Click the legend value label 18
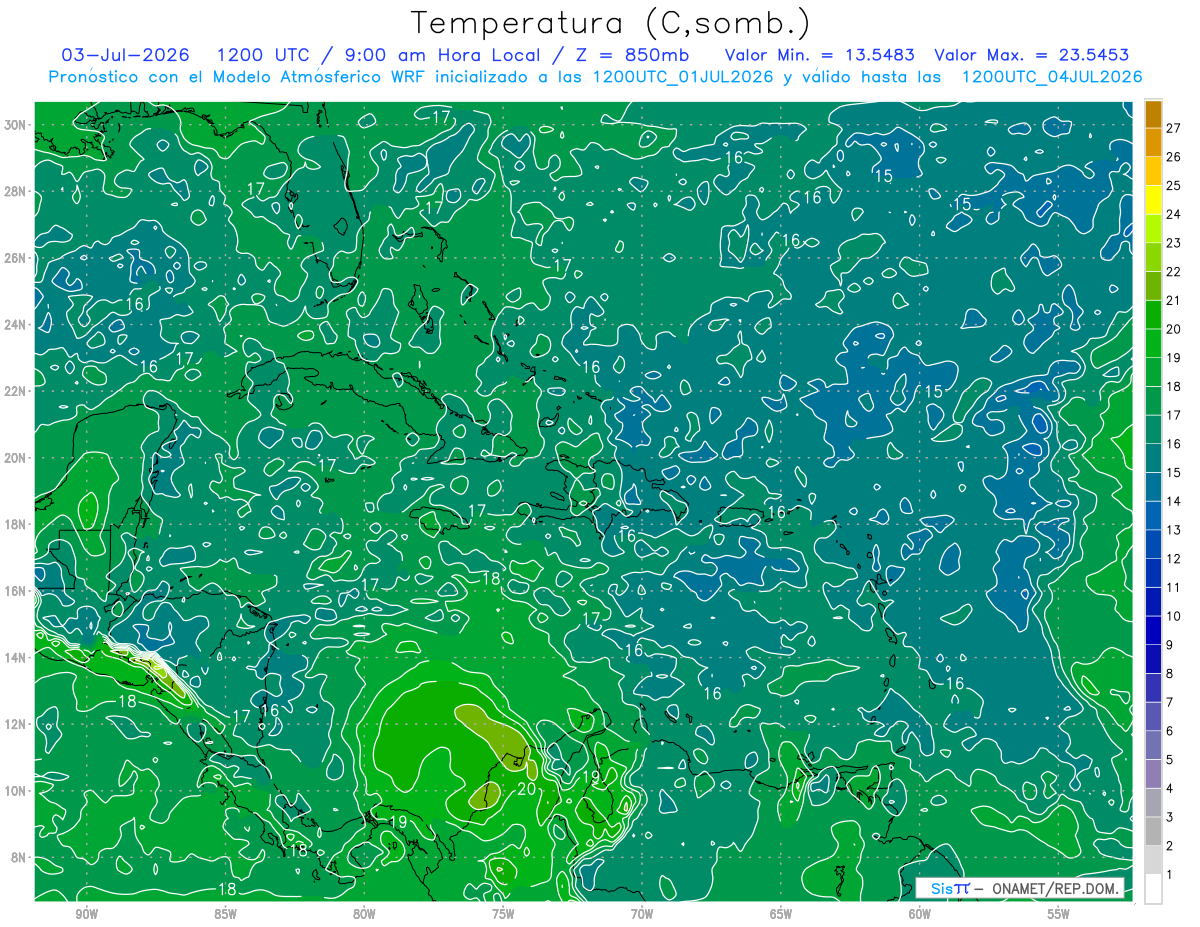The image size is (1200, 927). click(x=1174, y=386)
